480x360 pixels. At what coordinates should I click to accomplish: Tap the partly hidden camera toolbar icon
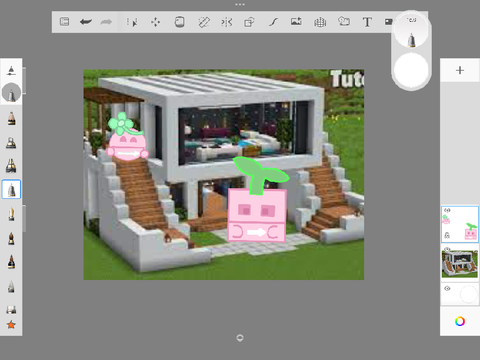pyautogui.click(x=388, y=22)
